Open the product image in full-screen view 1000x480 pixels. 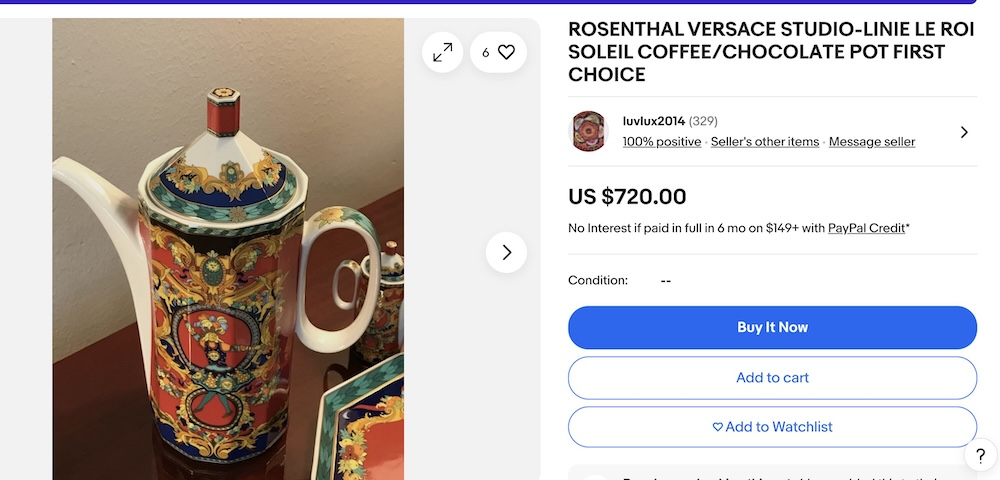pos(442,53)
